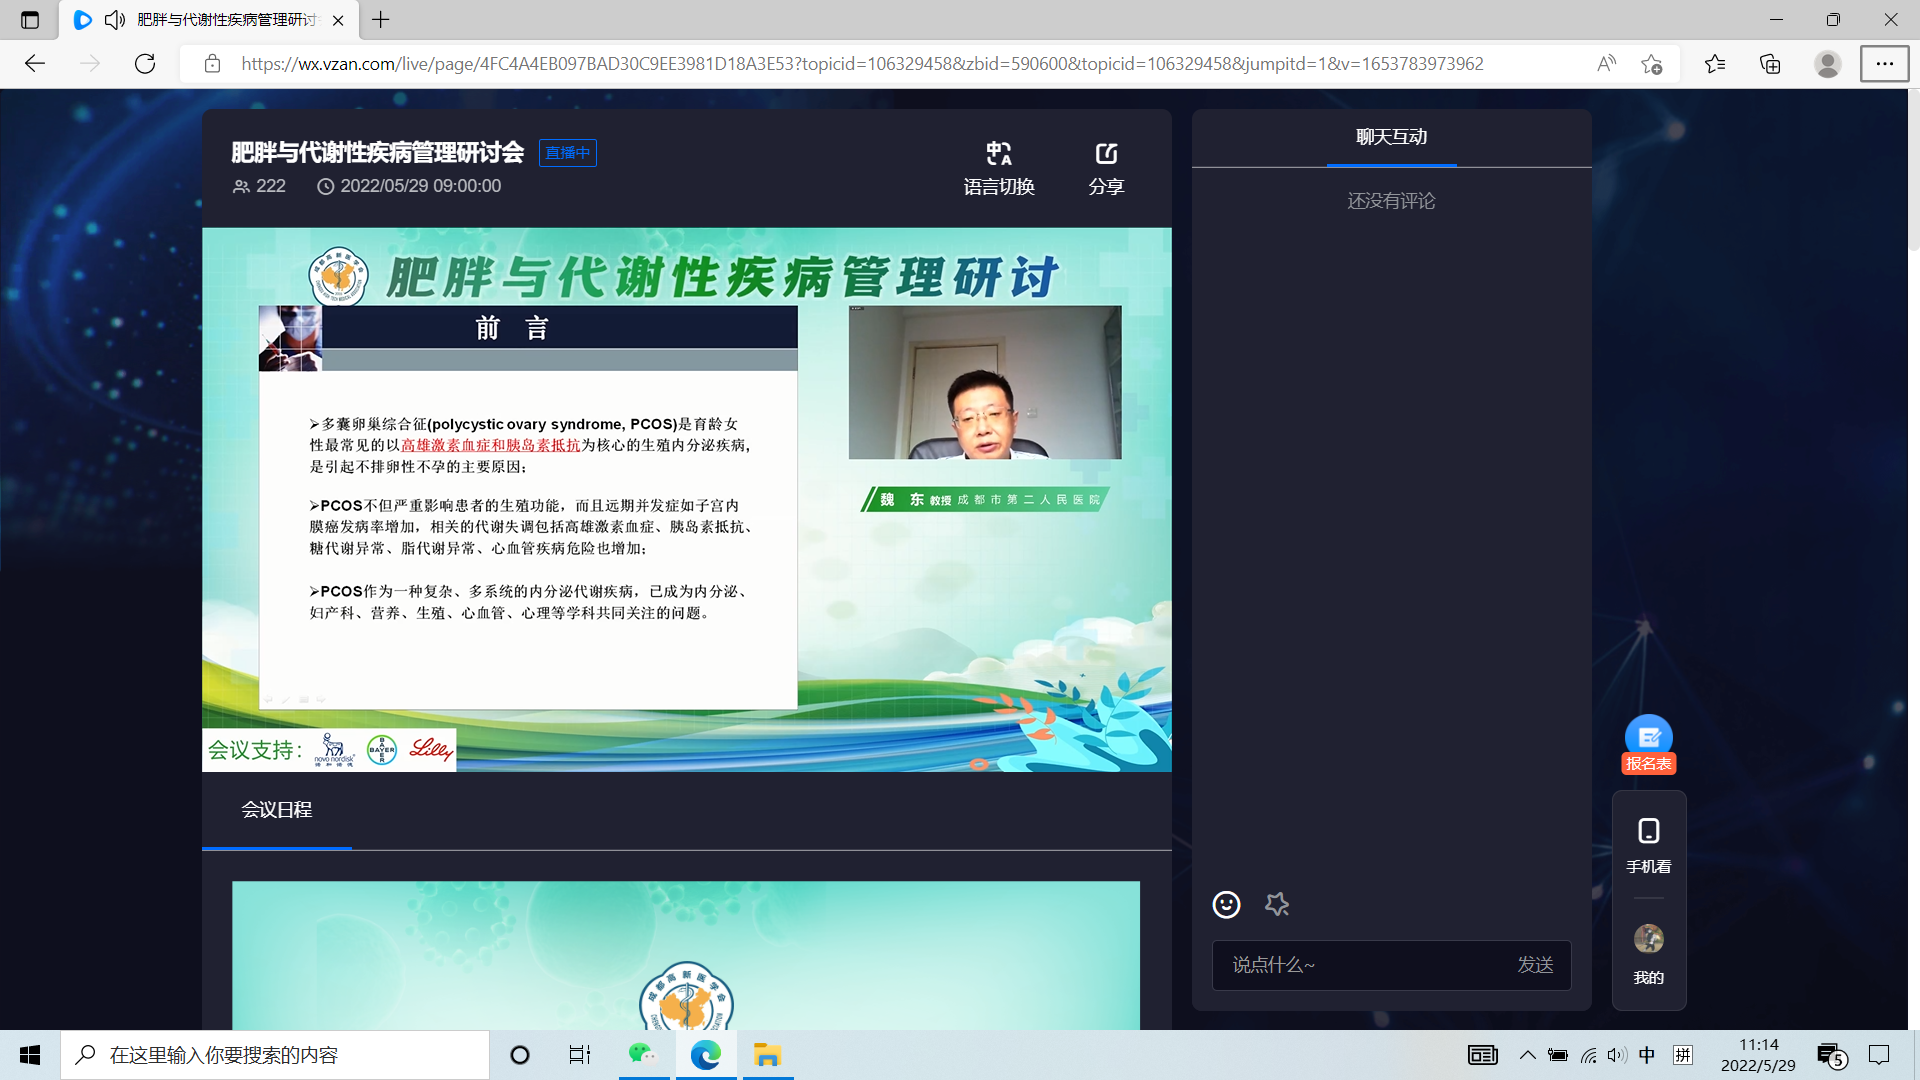Click the IME 拼 mode indicator
1920x1080 pixels.
pos(1683,1055)
